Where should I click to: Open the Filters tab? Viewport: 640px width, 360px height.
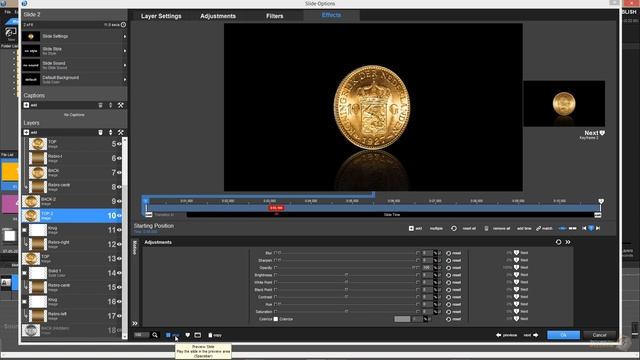point(275,16)
